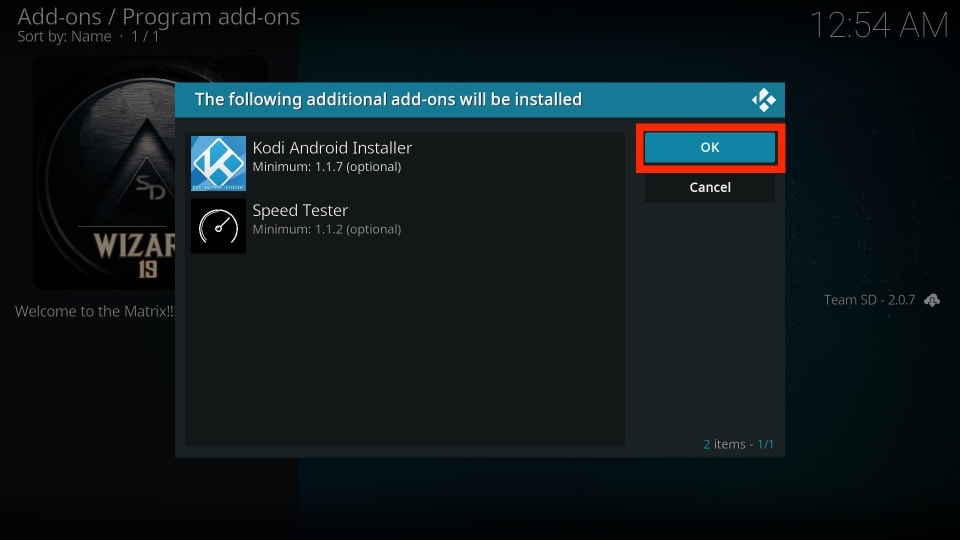Click the cloud download icon beside Team SD
This screenshot has width=960, height=540.
[932, 300]
